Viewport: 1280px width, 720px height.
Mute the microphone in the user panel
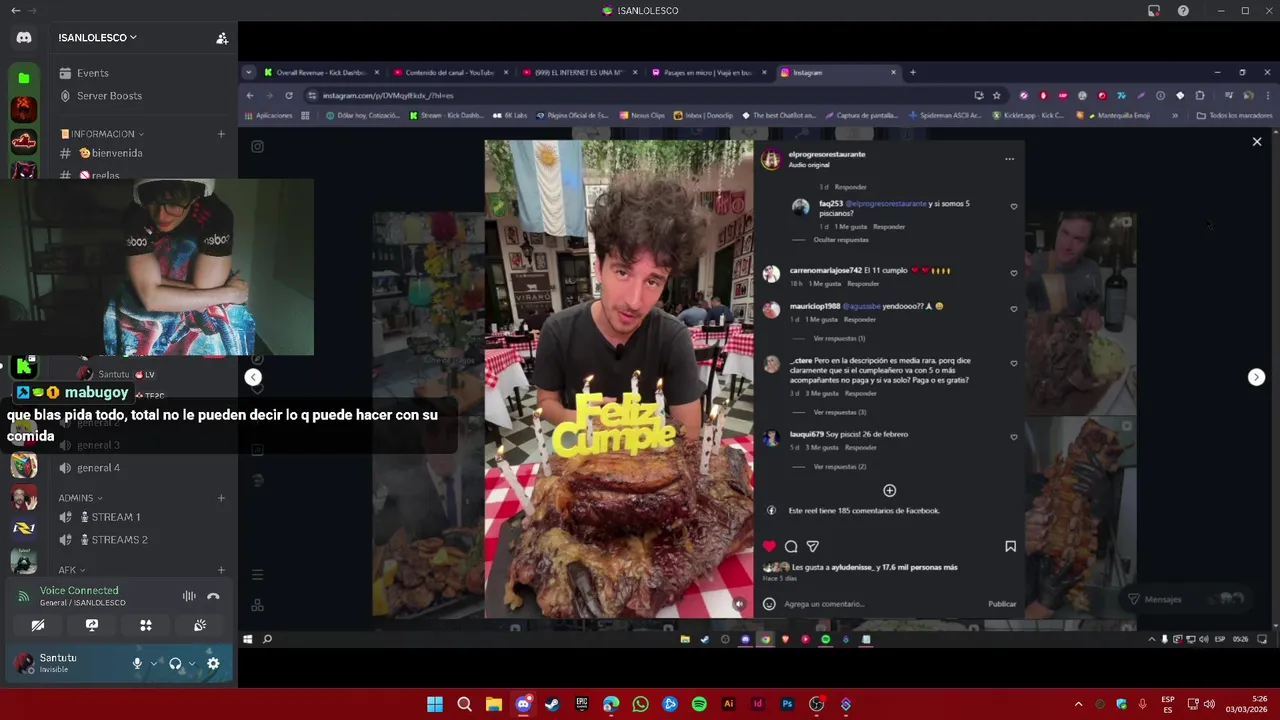pos(137,663)
